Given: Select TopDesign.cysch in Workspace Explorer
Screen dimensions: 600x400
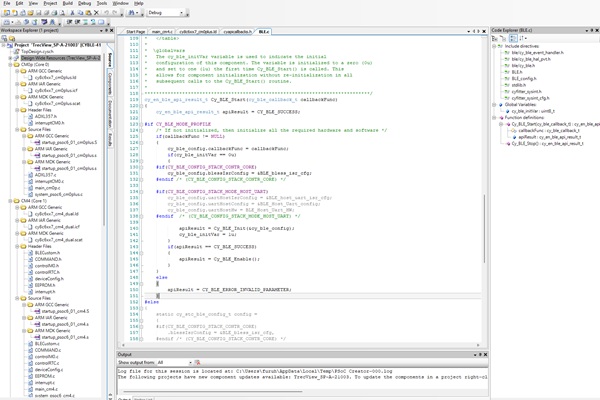Looking at the screenshot, I should (x=37, y=51).
